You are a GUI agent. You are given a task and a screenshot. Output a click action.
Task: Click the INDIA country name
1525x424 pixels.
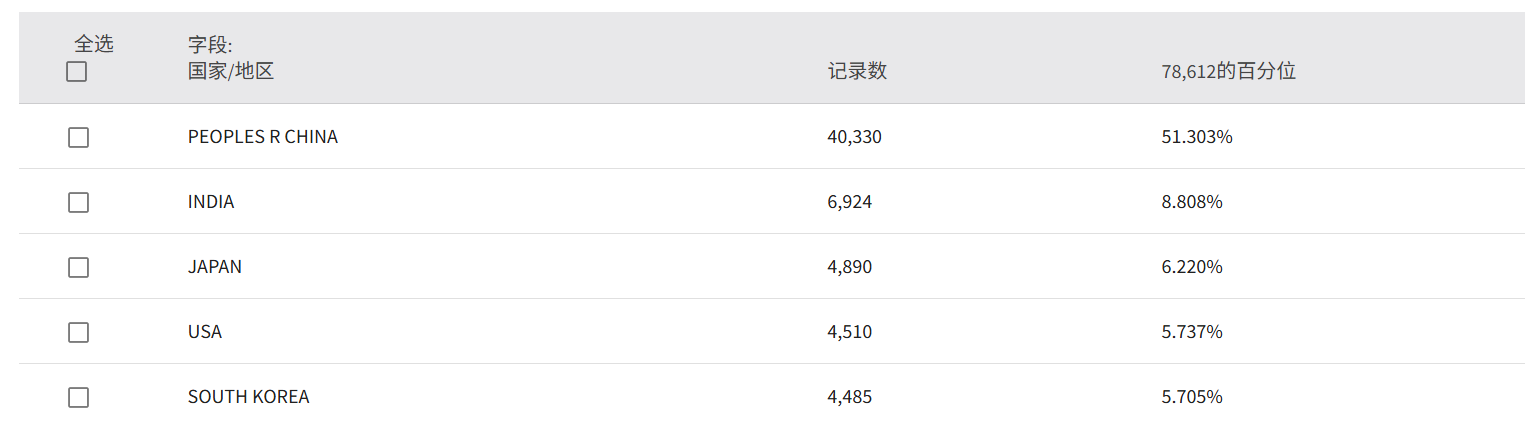(211, 202)
